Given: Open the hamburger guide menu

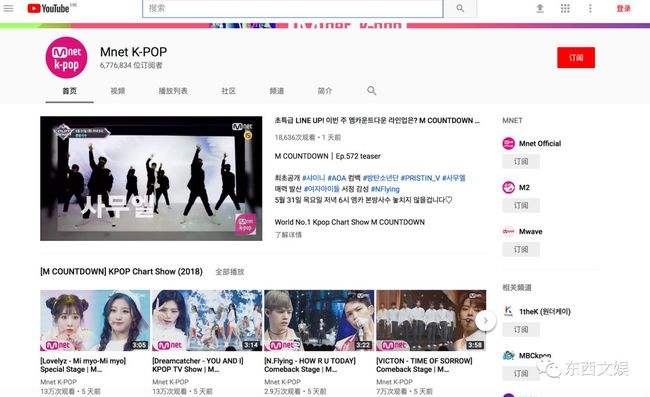Looking at the screenshot, I should (8, 8).
